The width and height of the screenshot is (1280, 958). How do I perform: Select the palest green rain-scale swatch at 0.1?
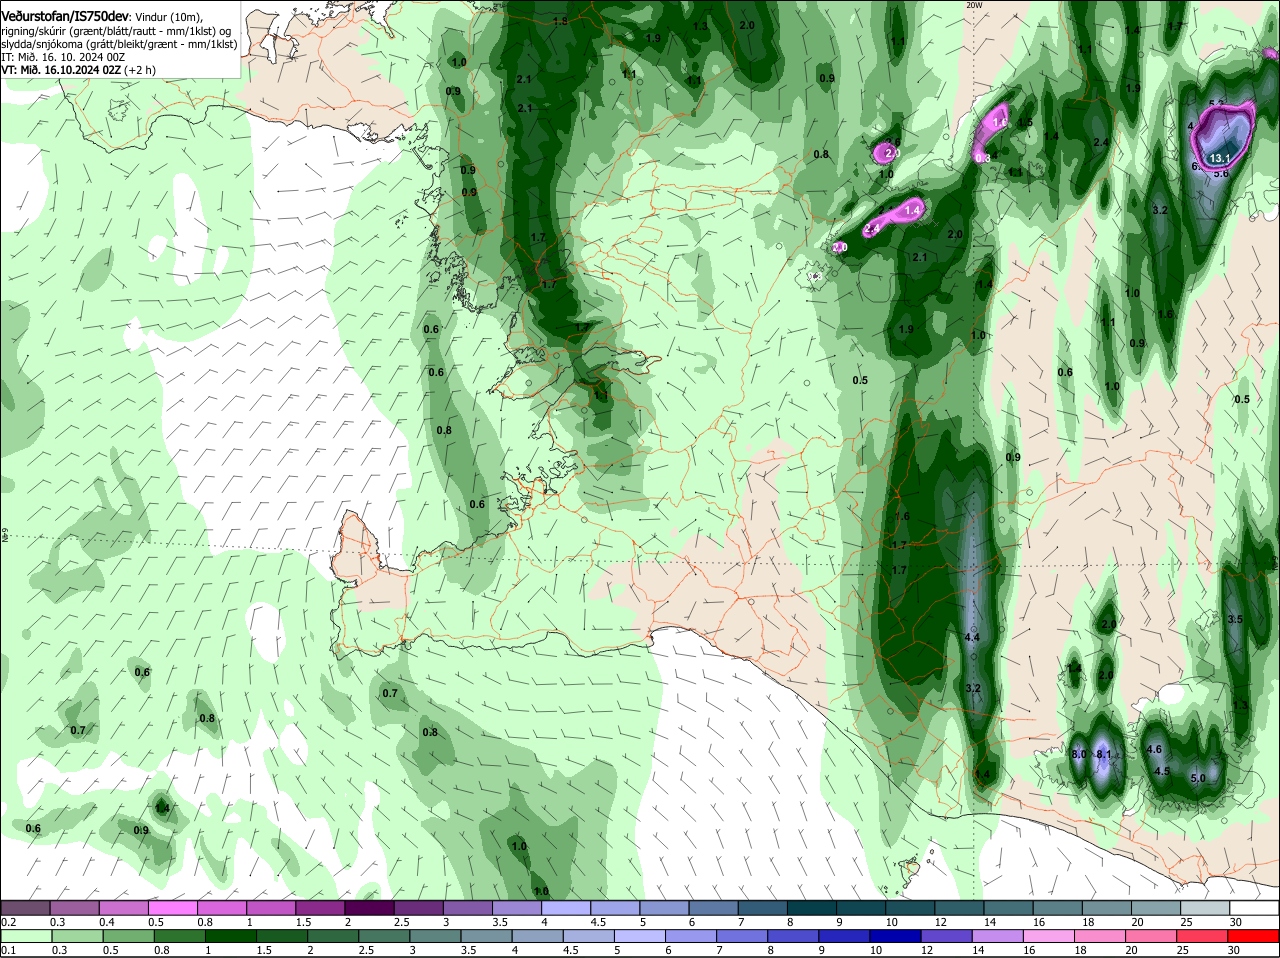(x=27, y=936)
